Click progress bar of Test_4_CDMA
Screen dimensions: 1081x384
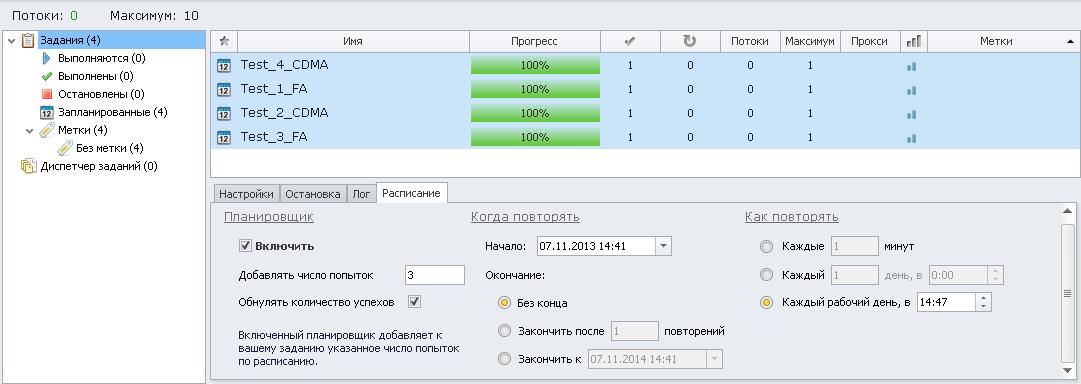(x=535, y=65)
